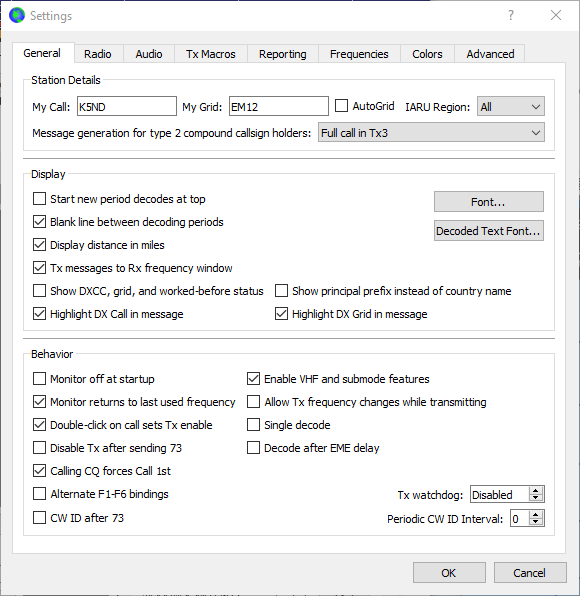The image size is (580, 596).
Task: Confirm settings with the OK button
Action: [x=449, y=573]
